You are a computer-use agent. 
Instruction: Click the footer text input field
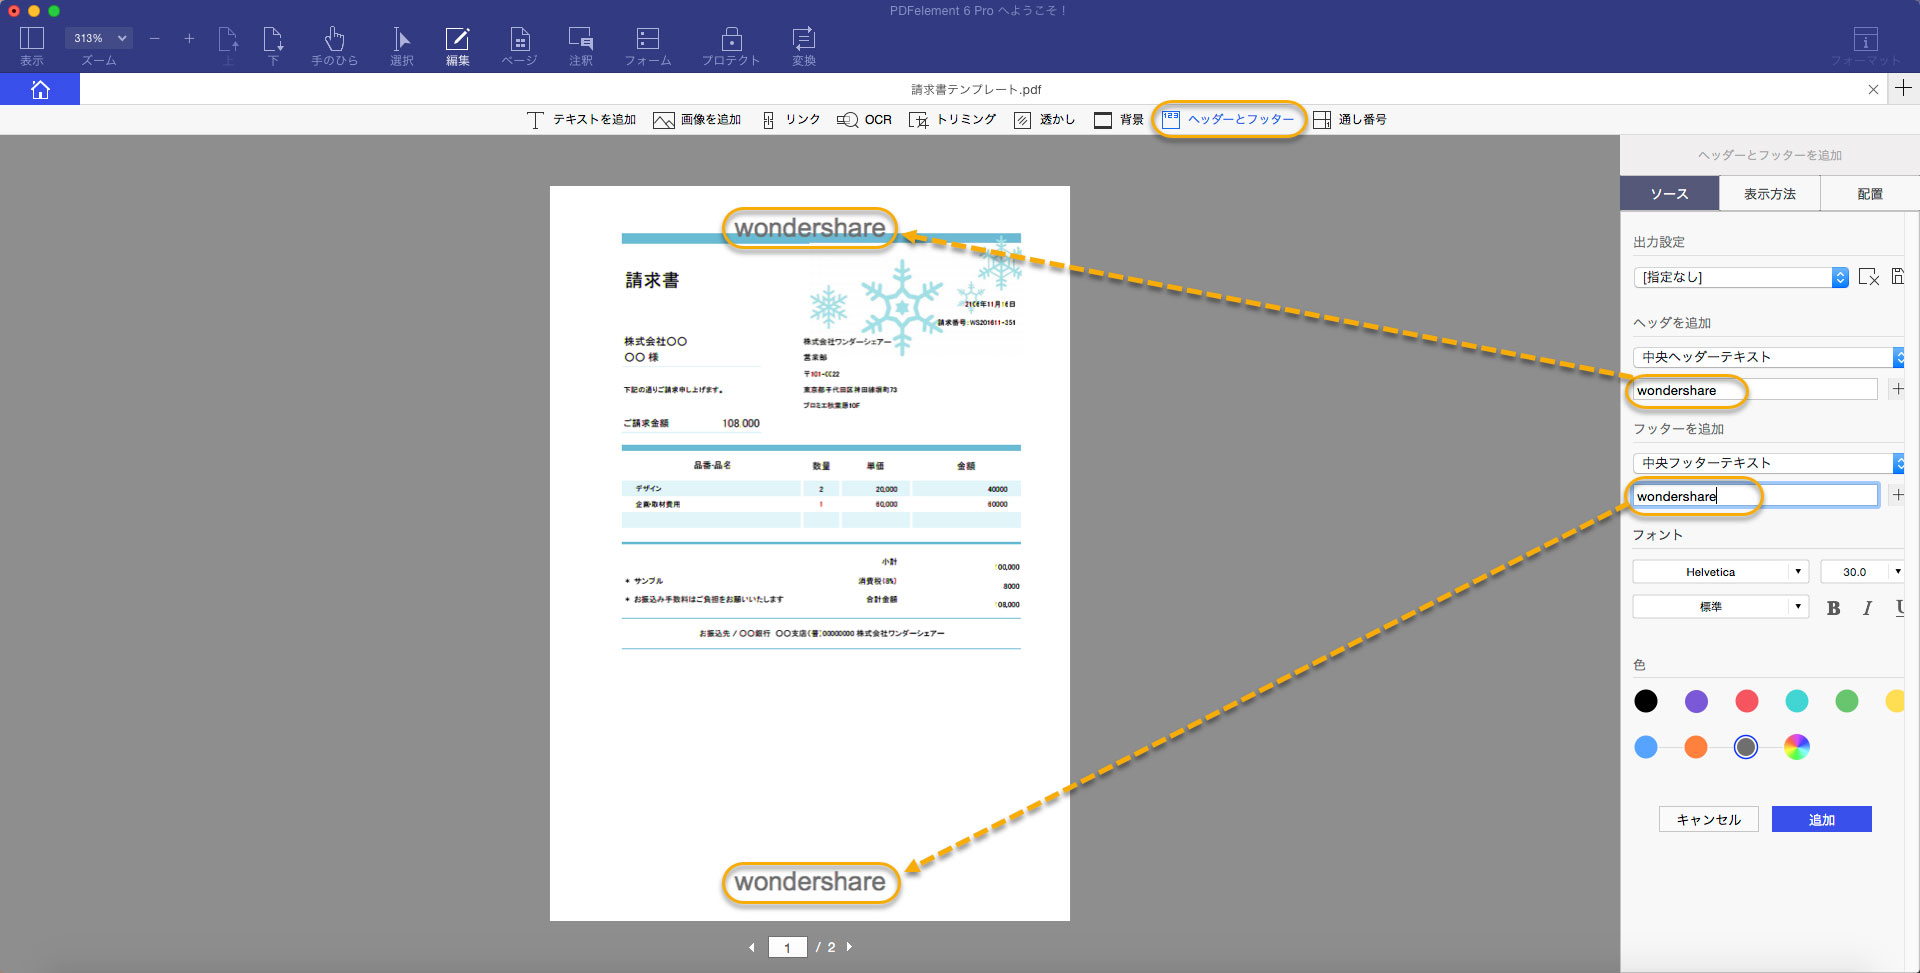point(1755,496)
